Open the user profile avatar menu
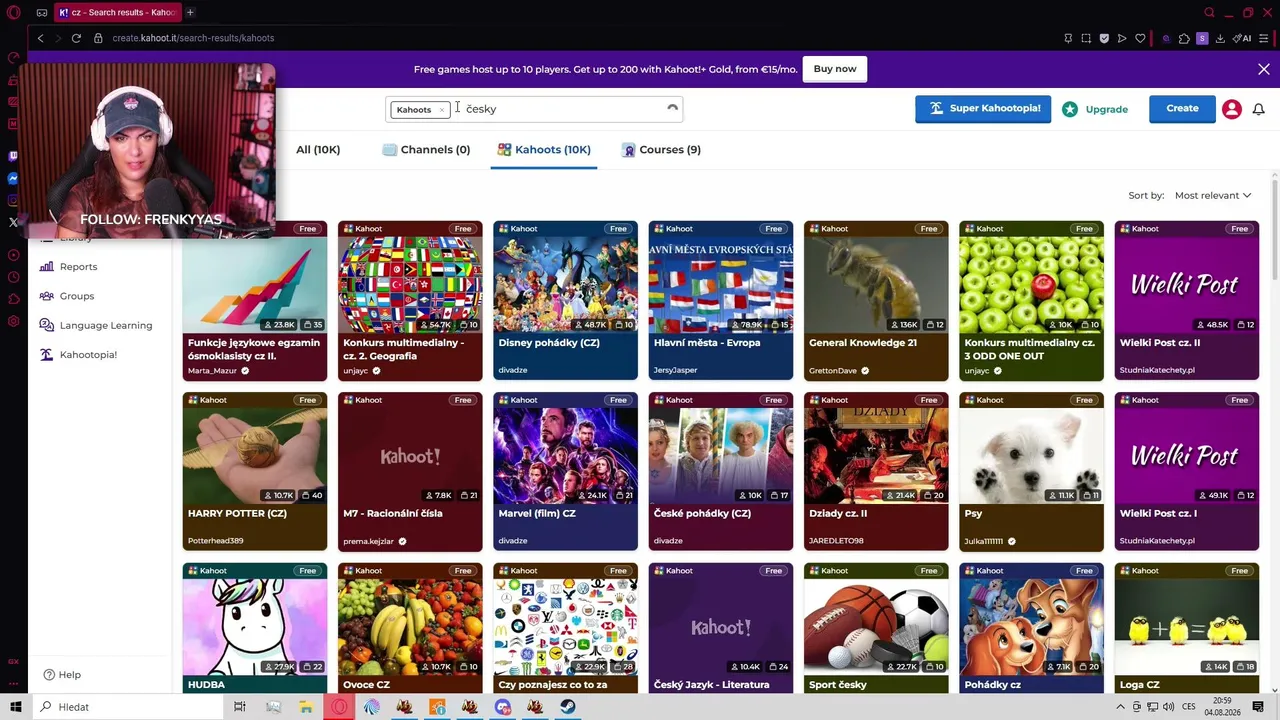The image size is (1280, 720). pyautogui.click(x=1232, y=109)
